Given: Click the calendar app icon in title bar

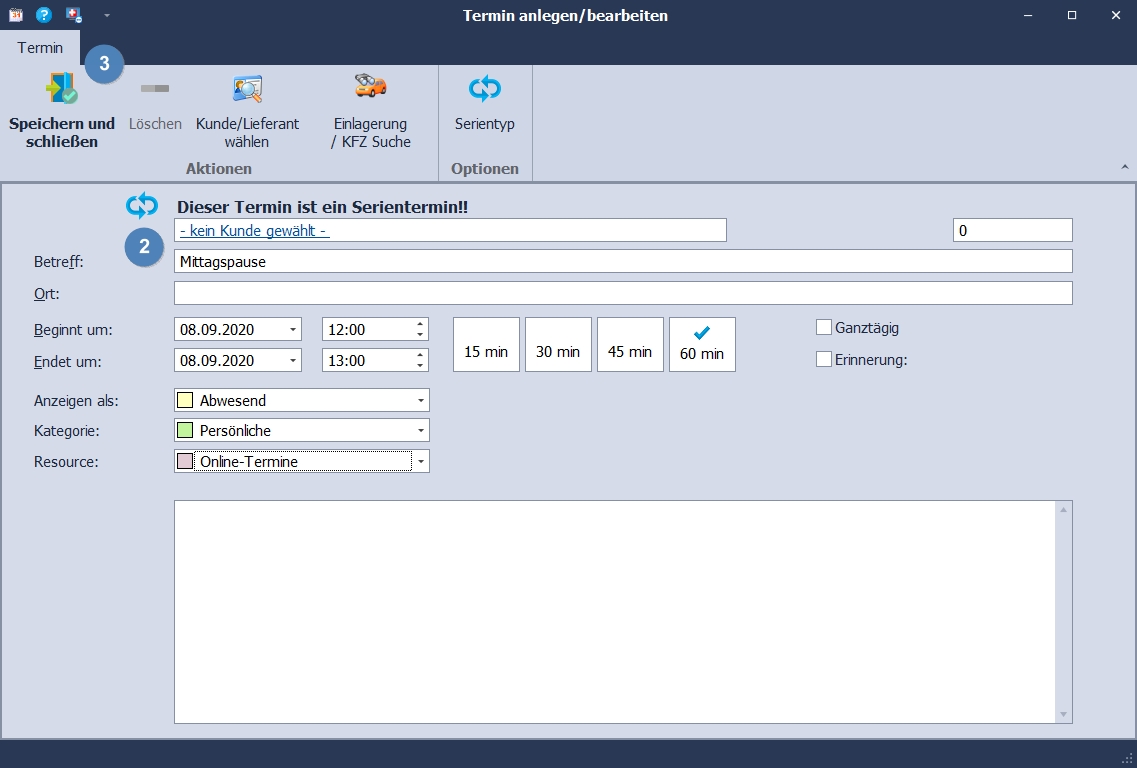Looking at the screenshot, I should pyautogui.click(x=15, y=15).
